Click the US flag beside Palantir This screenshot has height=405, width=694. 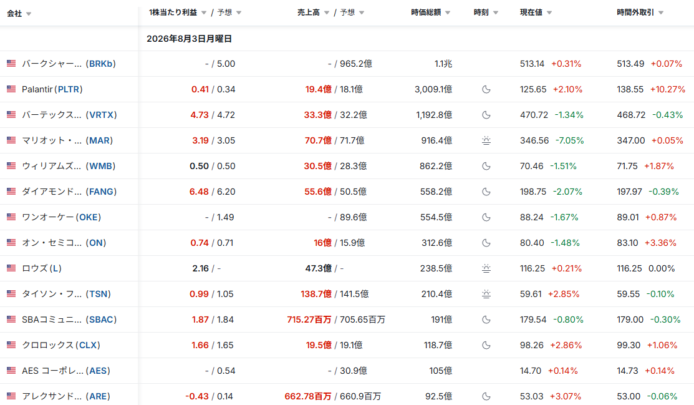click(x=11, y=89)
